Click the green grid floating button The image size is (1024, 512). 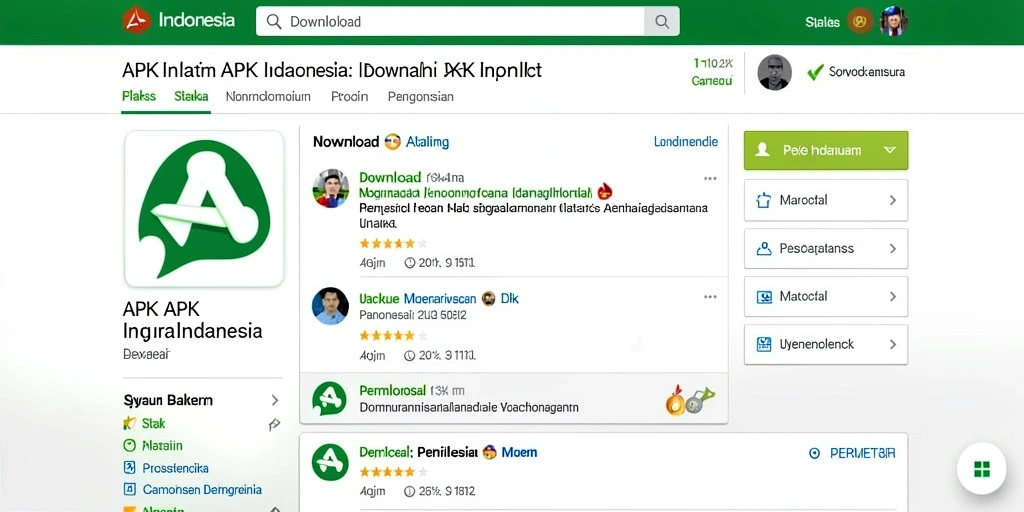982,469
